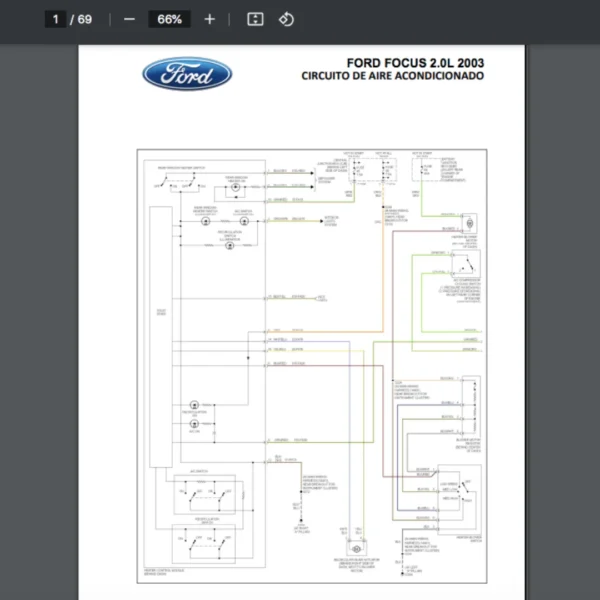
Task: Click the blue Ford oval logo
Action: coord(187,73)
